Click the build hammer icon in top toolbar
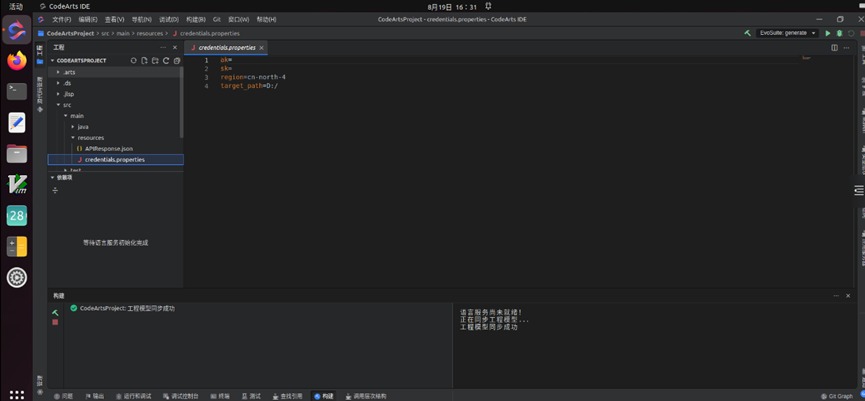Screen dimensions: 865x401 point(747,33)
